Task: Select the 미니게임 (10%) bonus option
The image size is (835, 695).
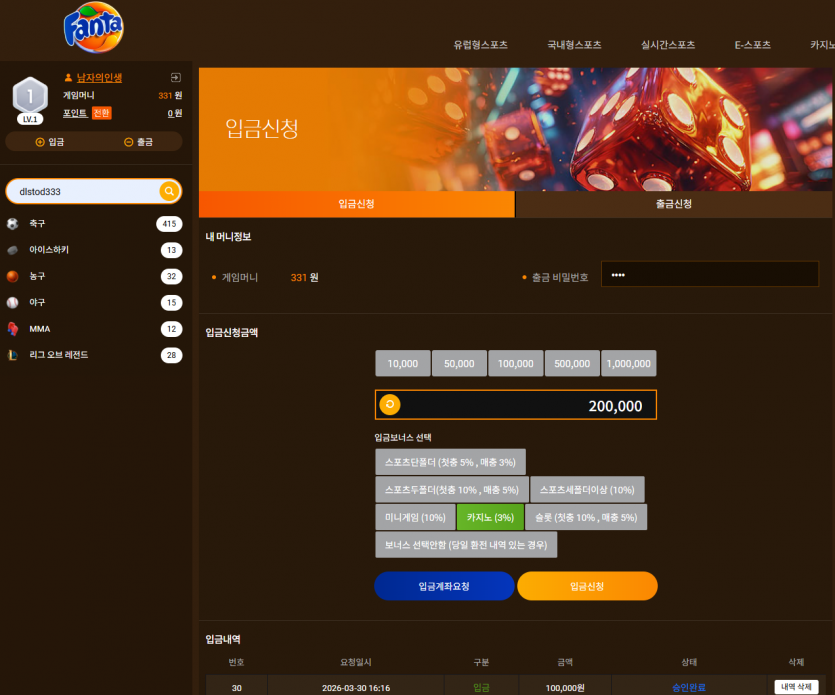Action: coord(415,517)
